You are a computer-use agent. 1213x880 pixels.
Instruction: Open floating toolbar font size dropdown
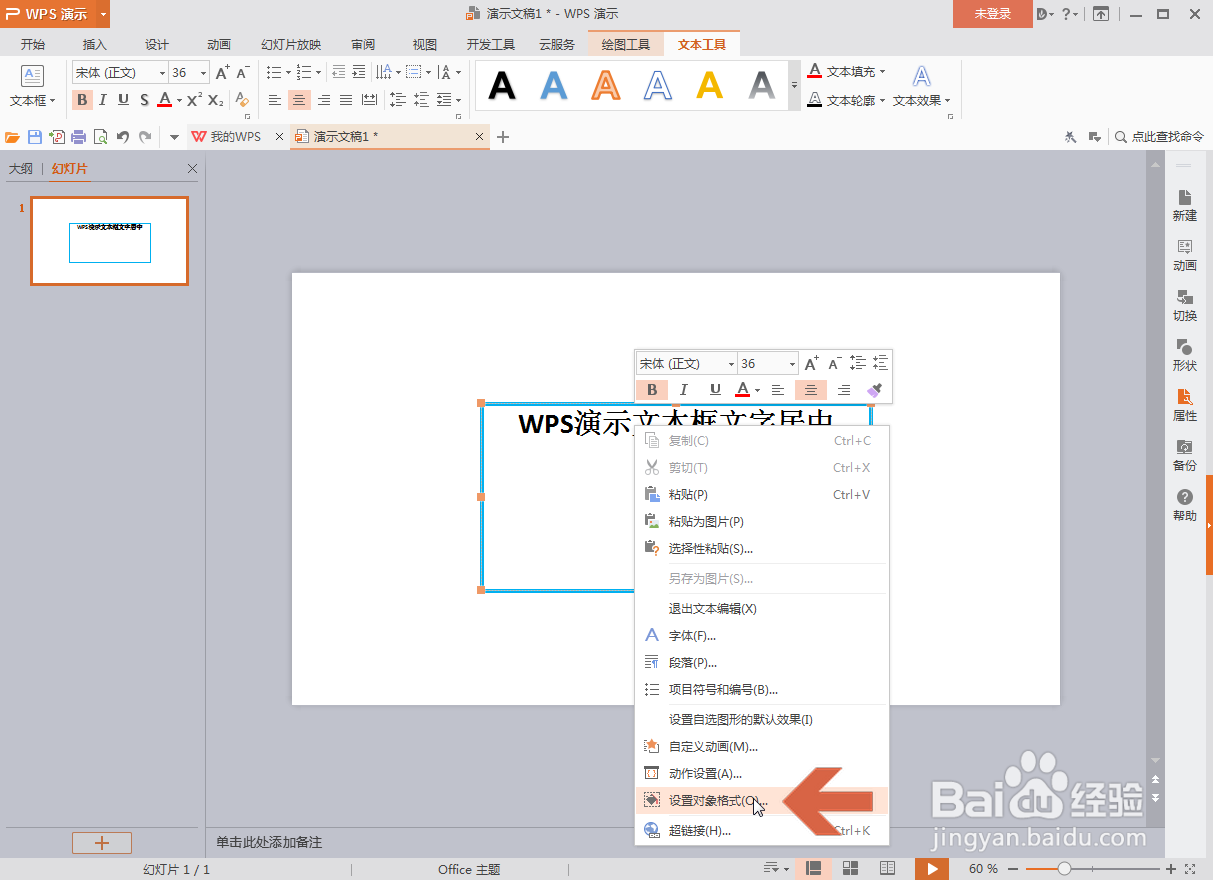coord(792,364)
